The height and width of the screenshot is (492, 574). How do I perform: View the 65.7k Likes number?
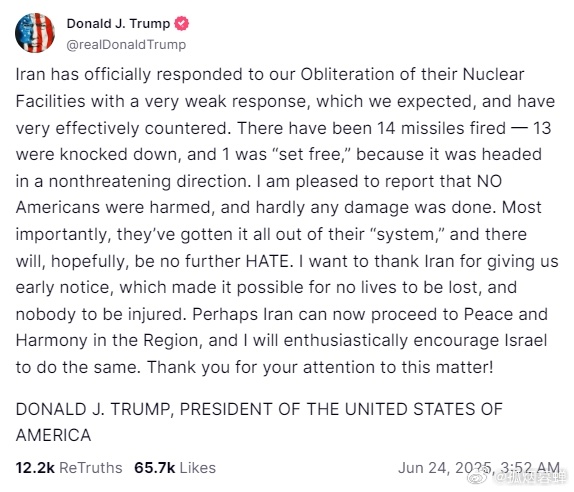[x=154, y=468]
